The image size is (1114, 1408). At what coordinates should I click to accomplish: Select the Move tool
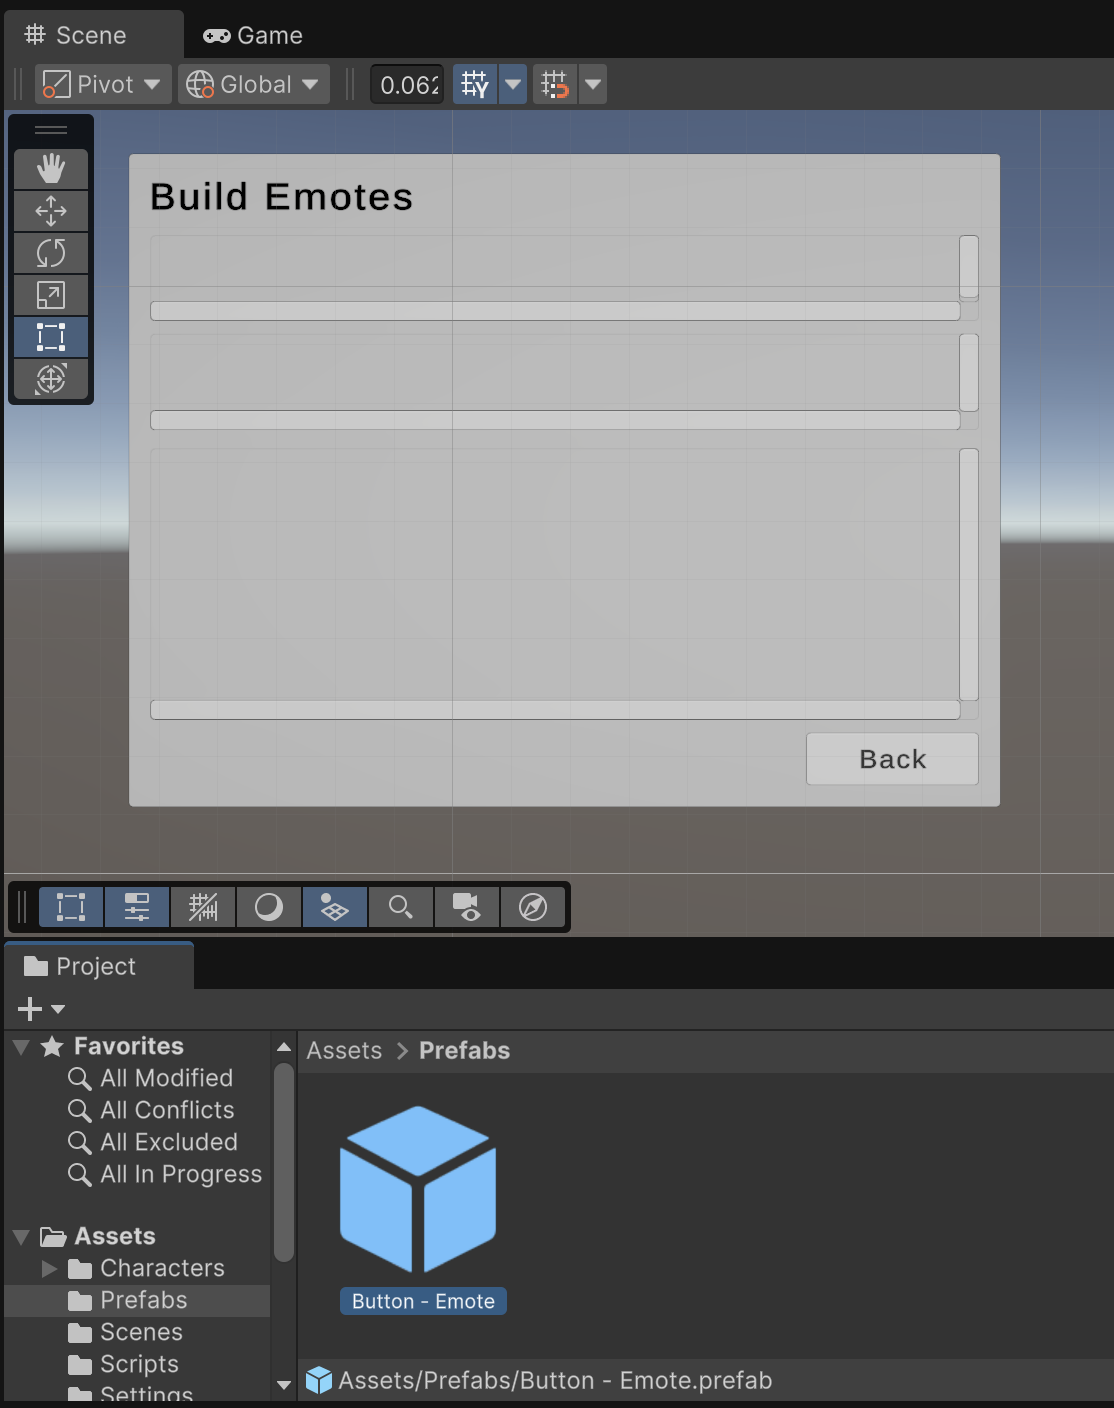click(x=51, y=211)
